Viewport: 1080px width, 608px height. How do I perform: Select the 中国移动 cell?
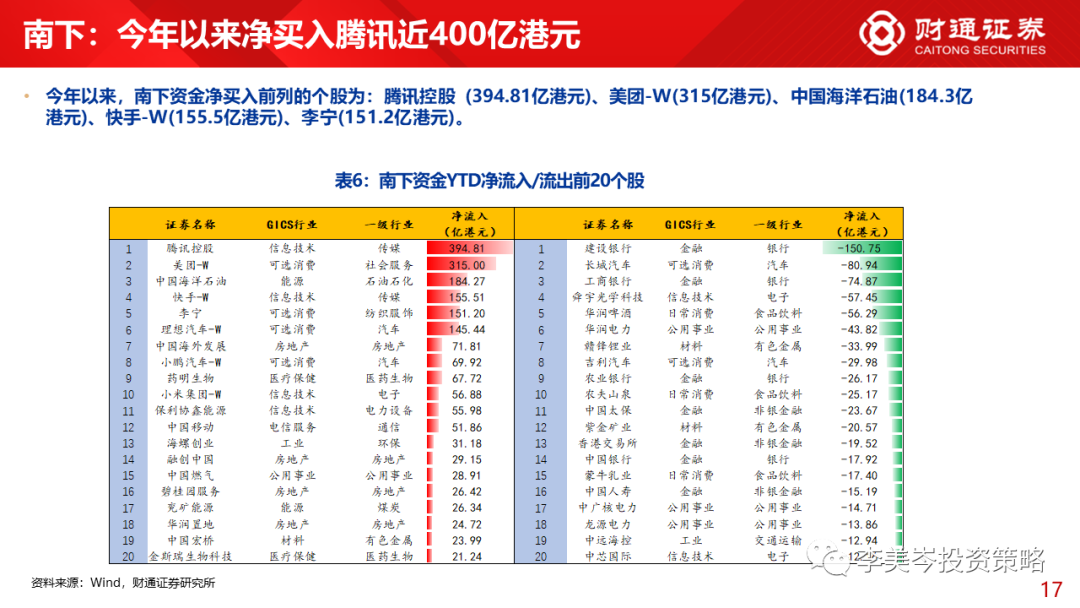click(x=190, y=427)
